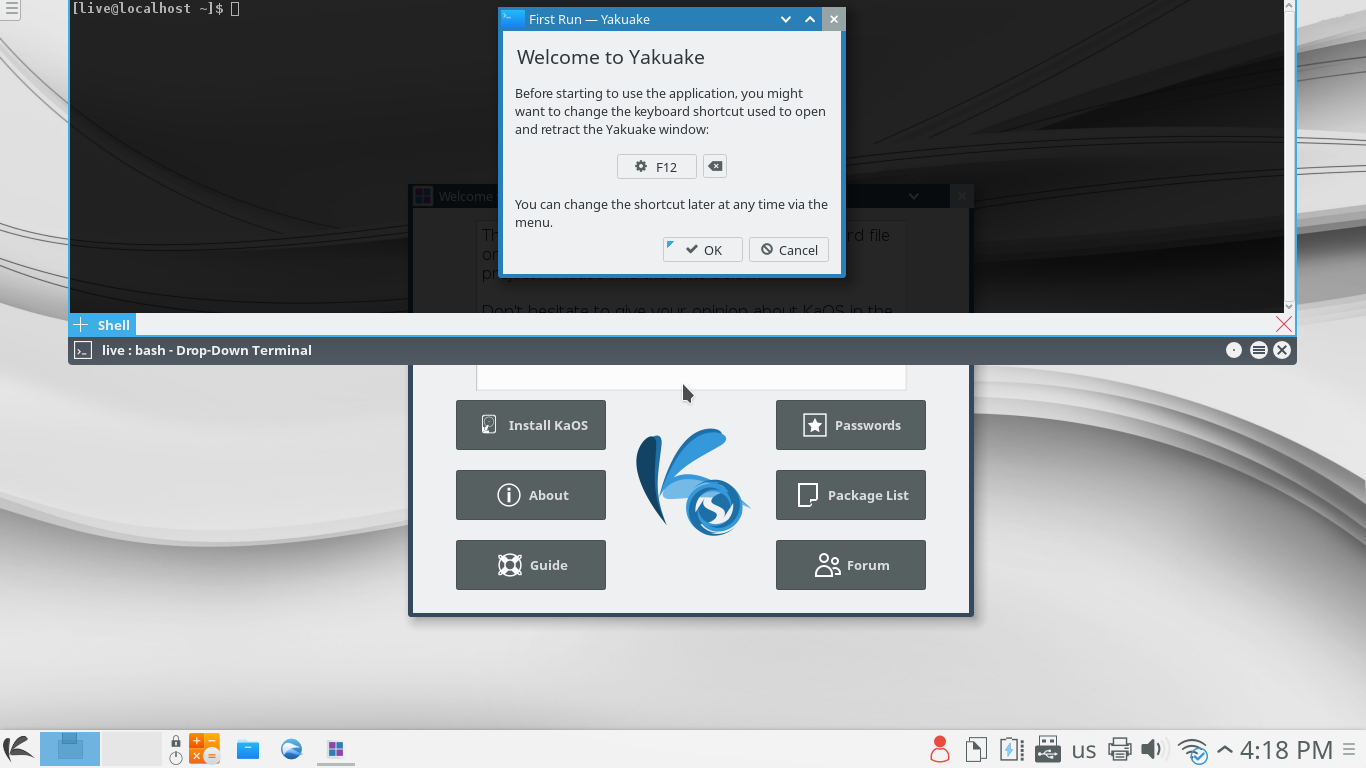The image size is (1366, 768).
Task: Click the terminal scrollbar down arrow
Action: coord(1288,307)
